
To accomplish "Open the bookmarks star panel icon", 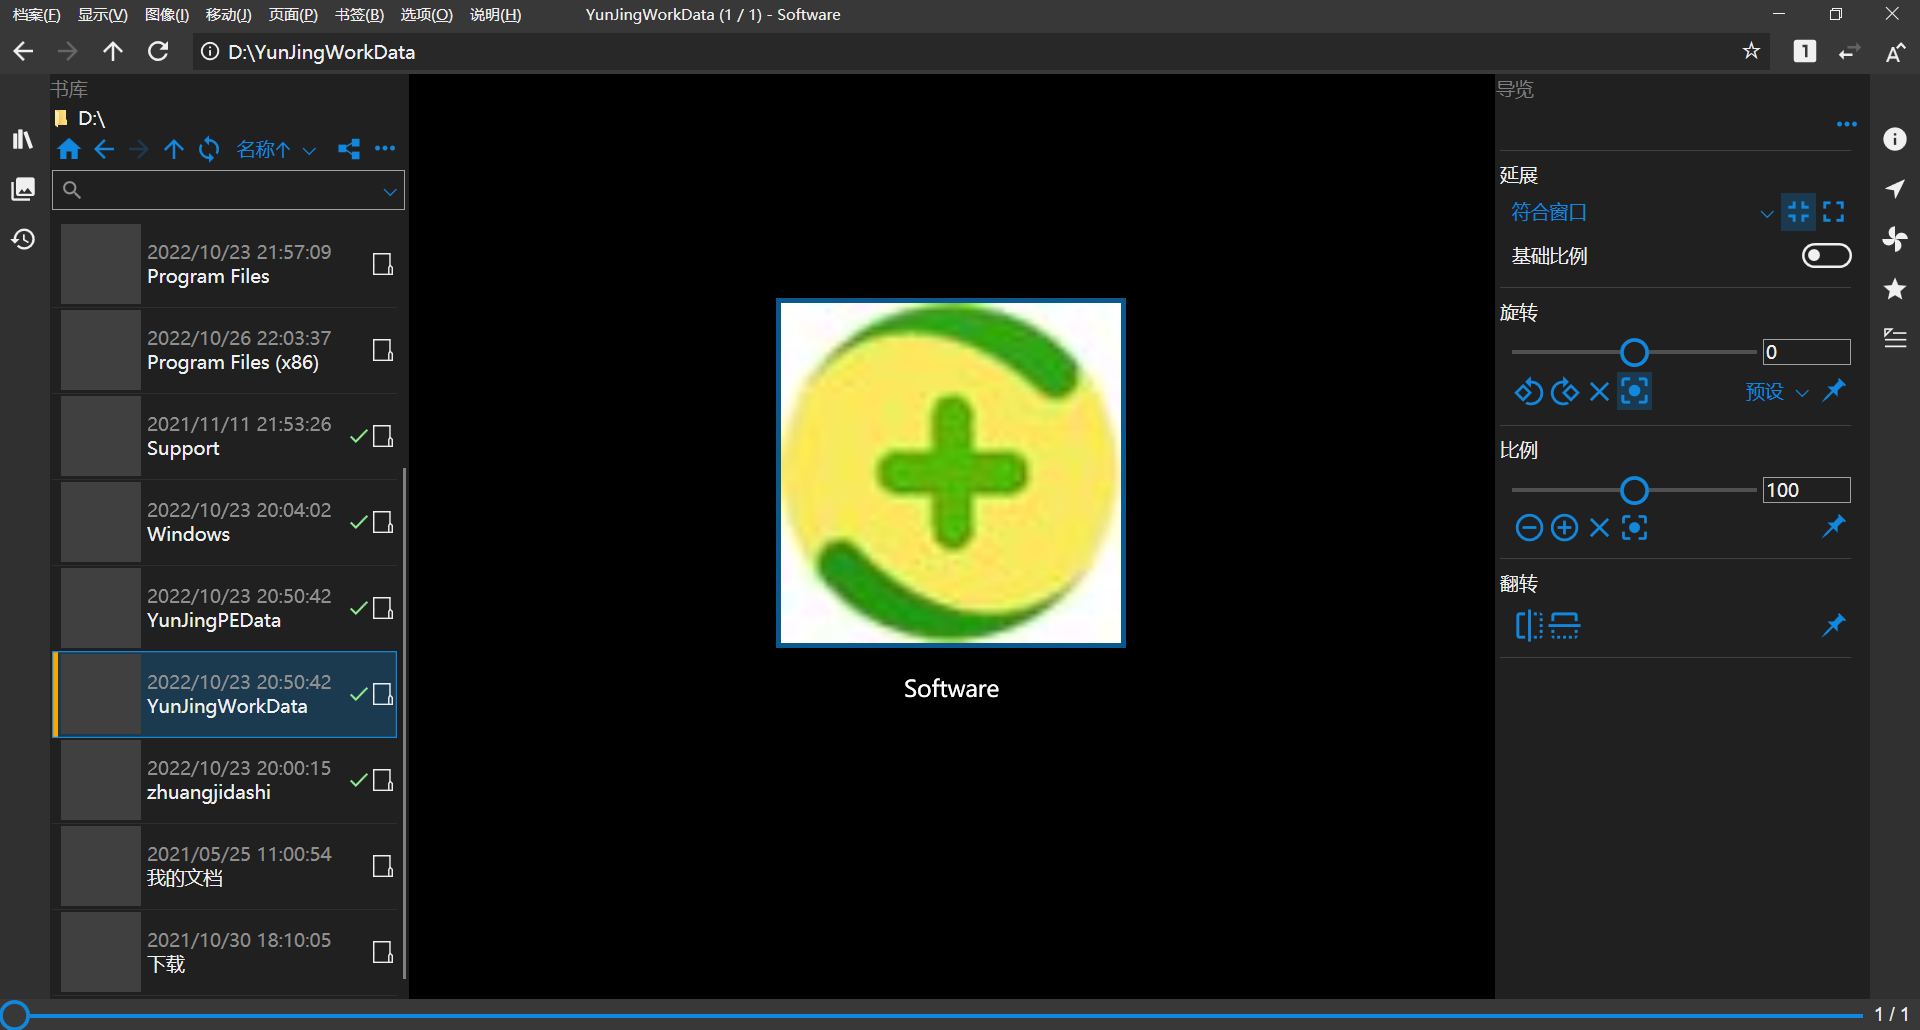I will pyautogui.click(x=1895, y=289).
